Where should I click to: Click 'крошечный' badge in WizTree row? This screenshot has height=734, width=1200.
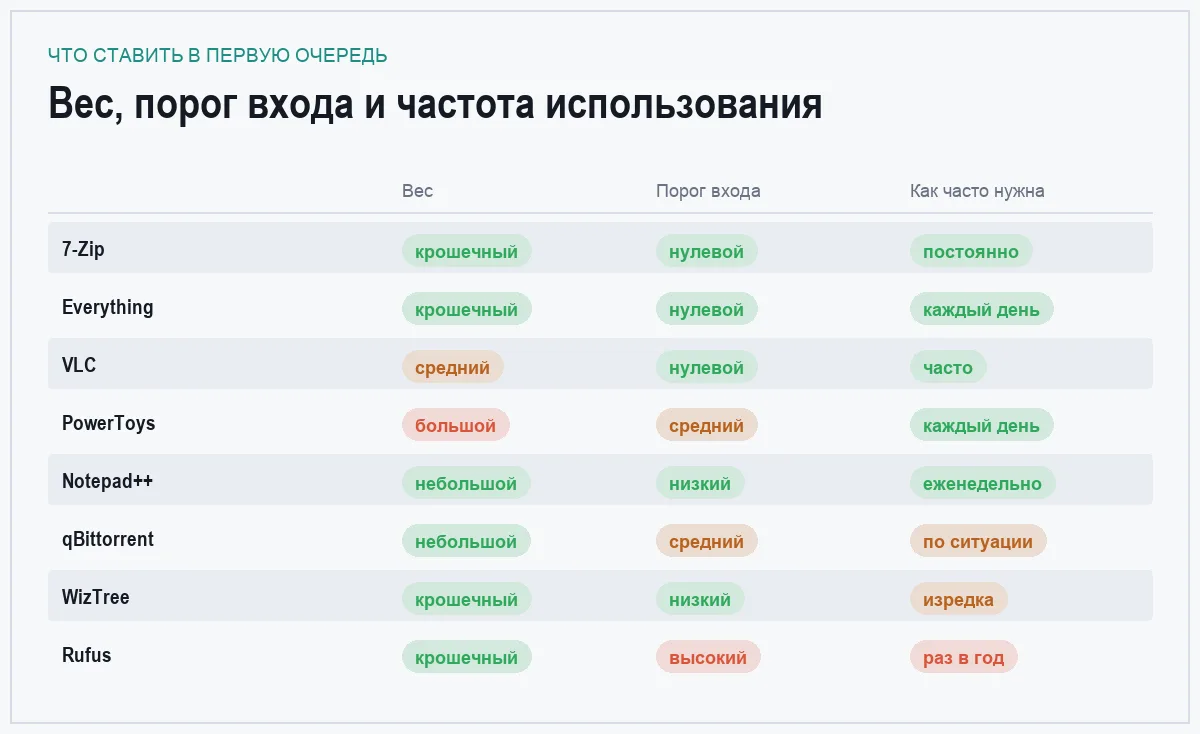point(467,599)
